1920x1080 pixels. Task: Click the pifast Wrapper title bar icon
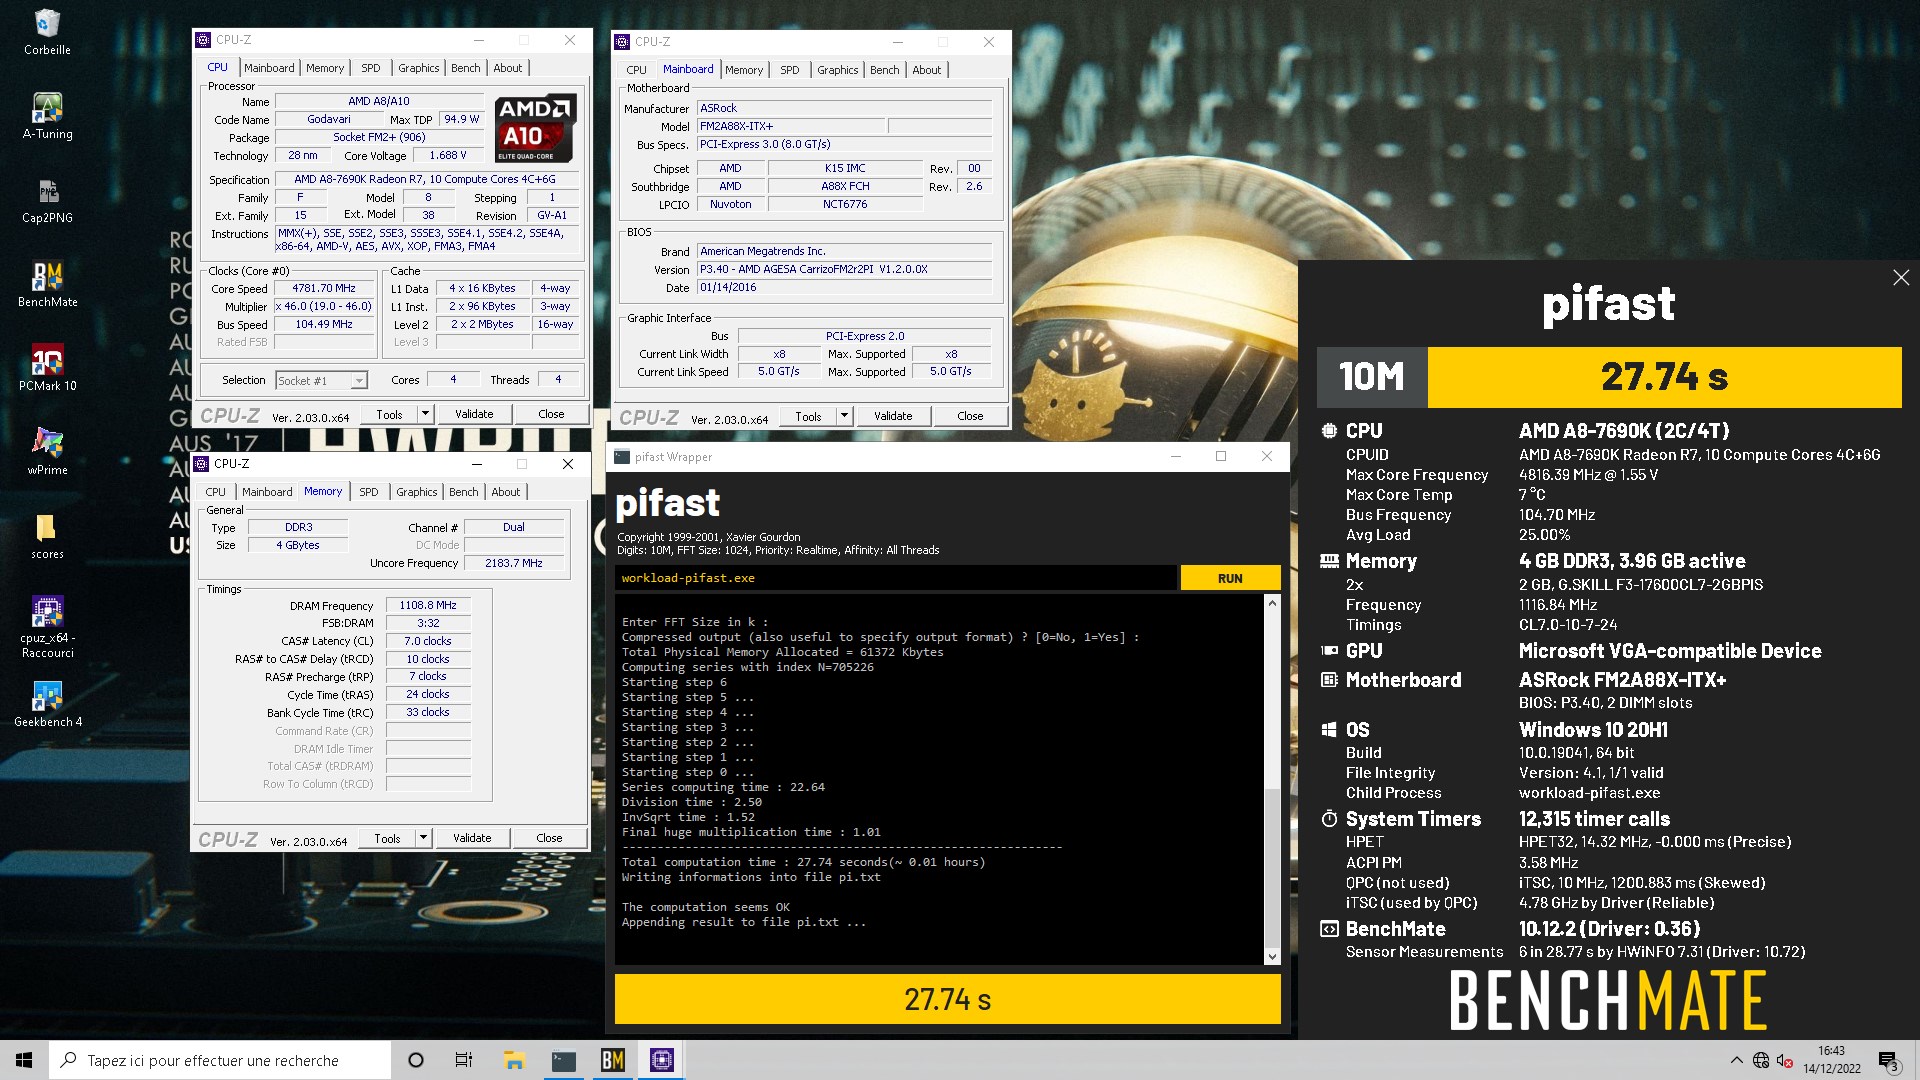point(622,457)
